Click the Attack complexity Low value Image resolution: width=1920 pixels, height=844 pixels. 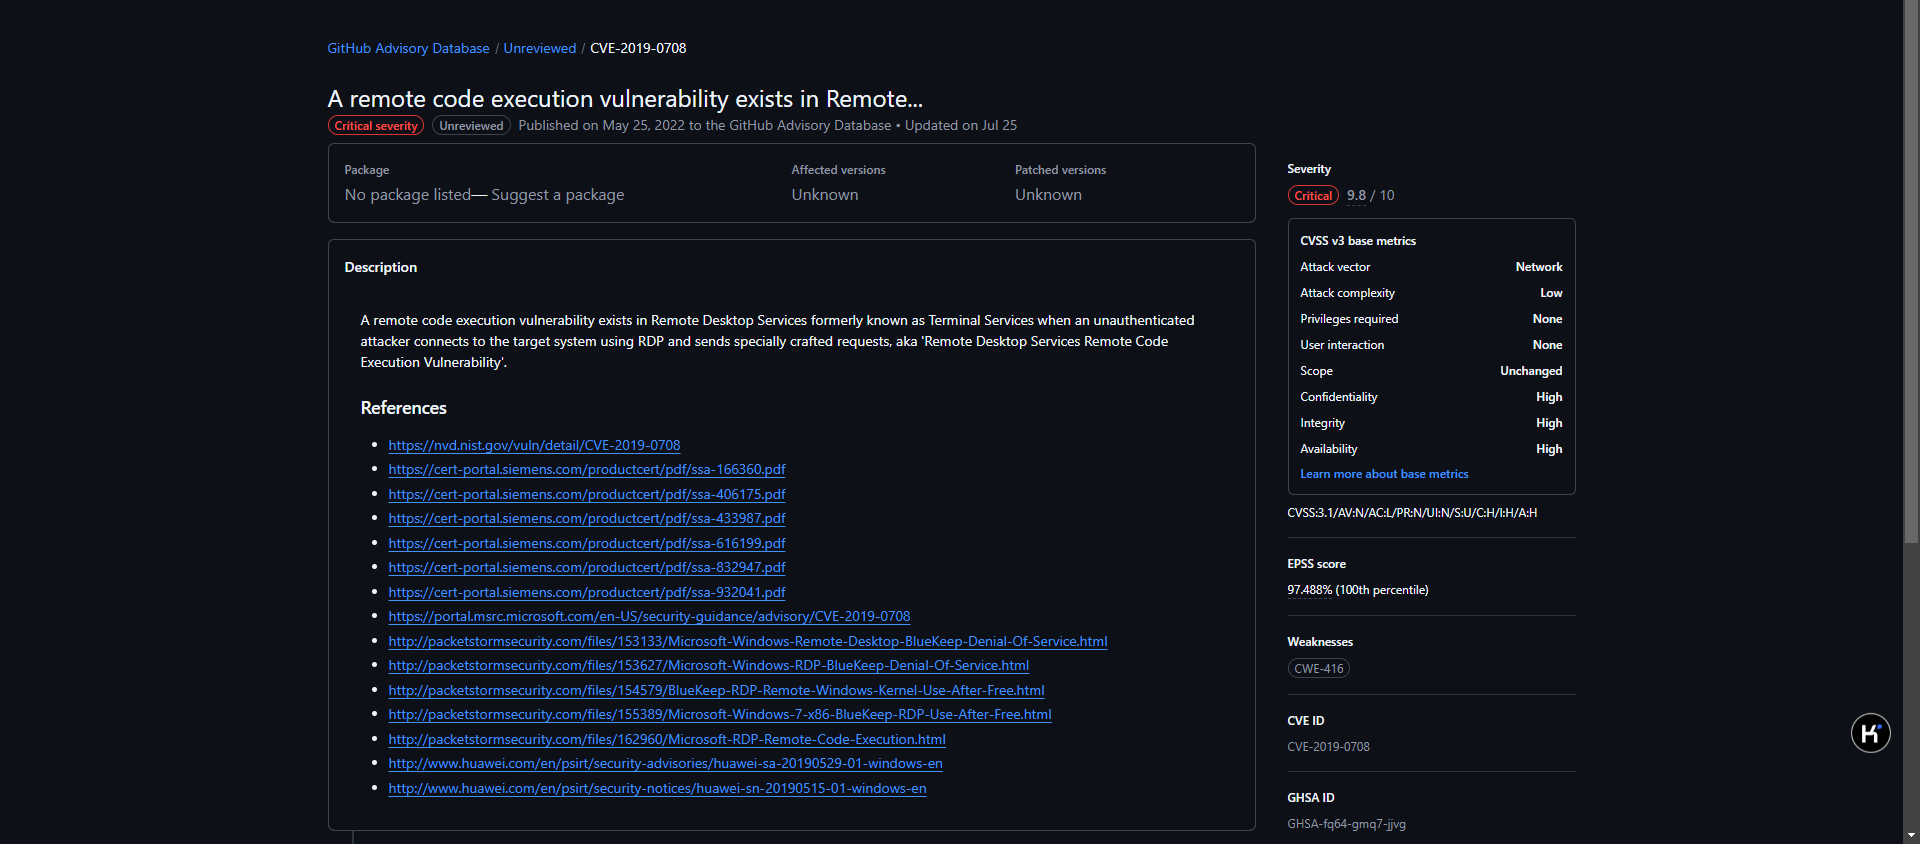point(1551,293)
